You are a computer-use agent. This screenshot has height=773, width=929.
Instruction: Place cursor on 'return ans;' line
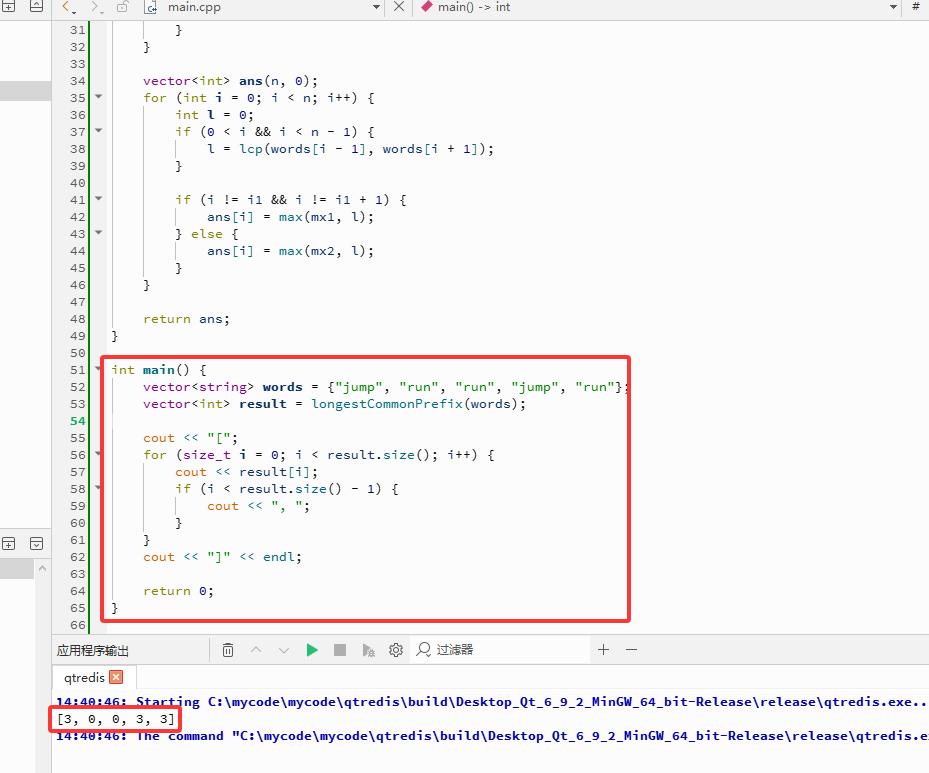pos(186,319)
